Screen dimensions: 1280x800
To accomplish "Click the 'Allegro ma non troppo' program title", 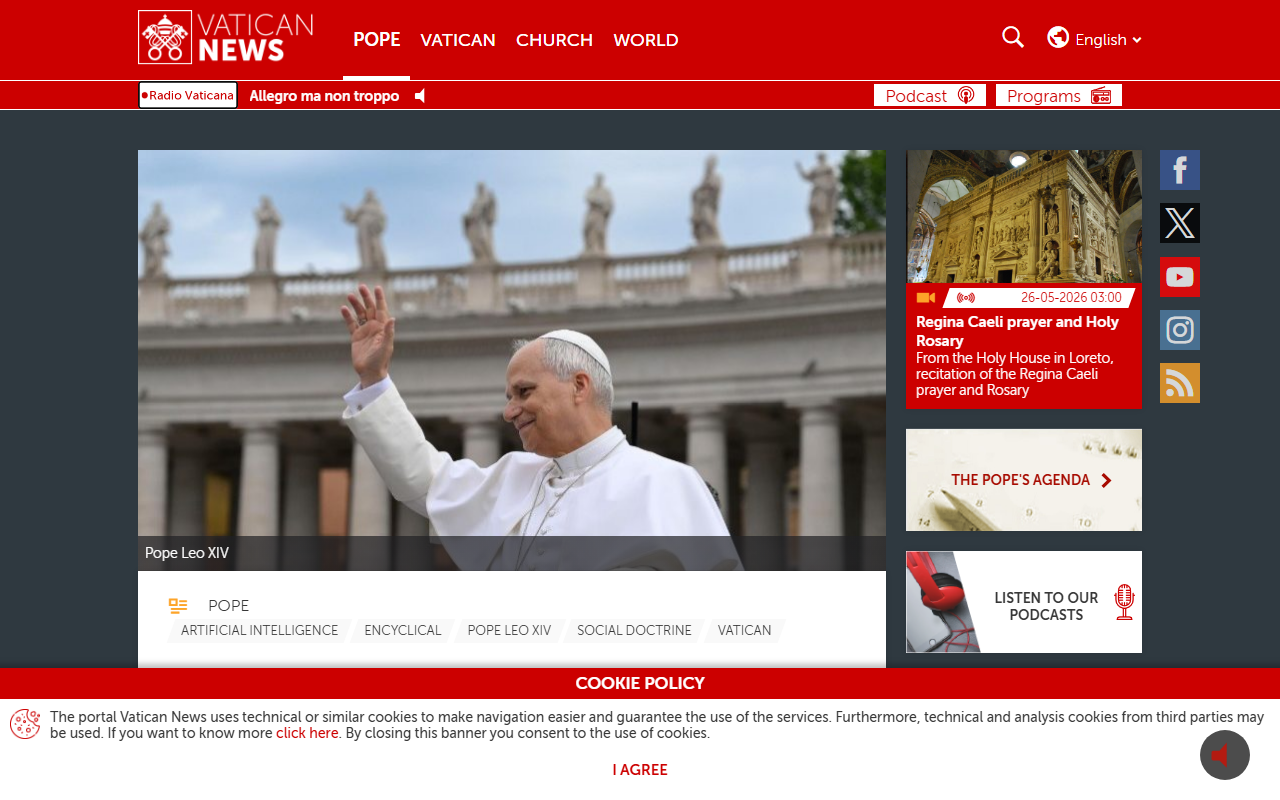I will (x=324, y=96).
